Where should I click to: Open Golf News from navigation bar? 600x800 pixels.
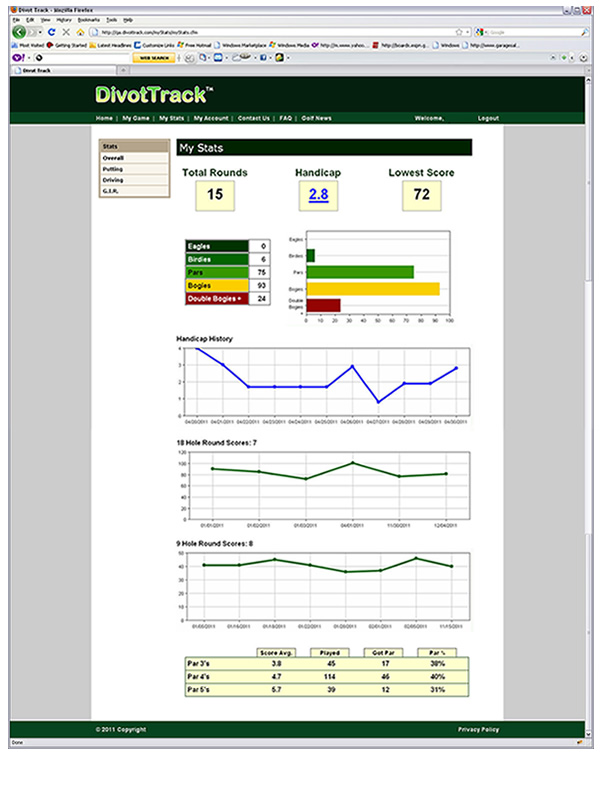pyautogui.click(x=319, y=118)
